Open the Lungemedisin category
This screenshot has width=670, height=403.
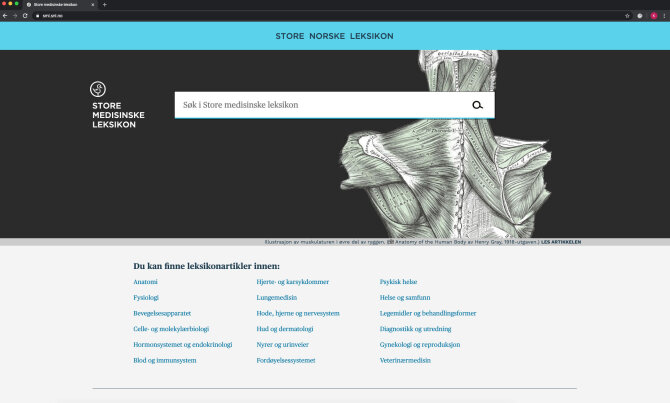pyautogui.click(x=277, y=298)
